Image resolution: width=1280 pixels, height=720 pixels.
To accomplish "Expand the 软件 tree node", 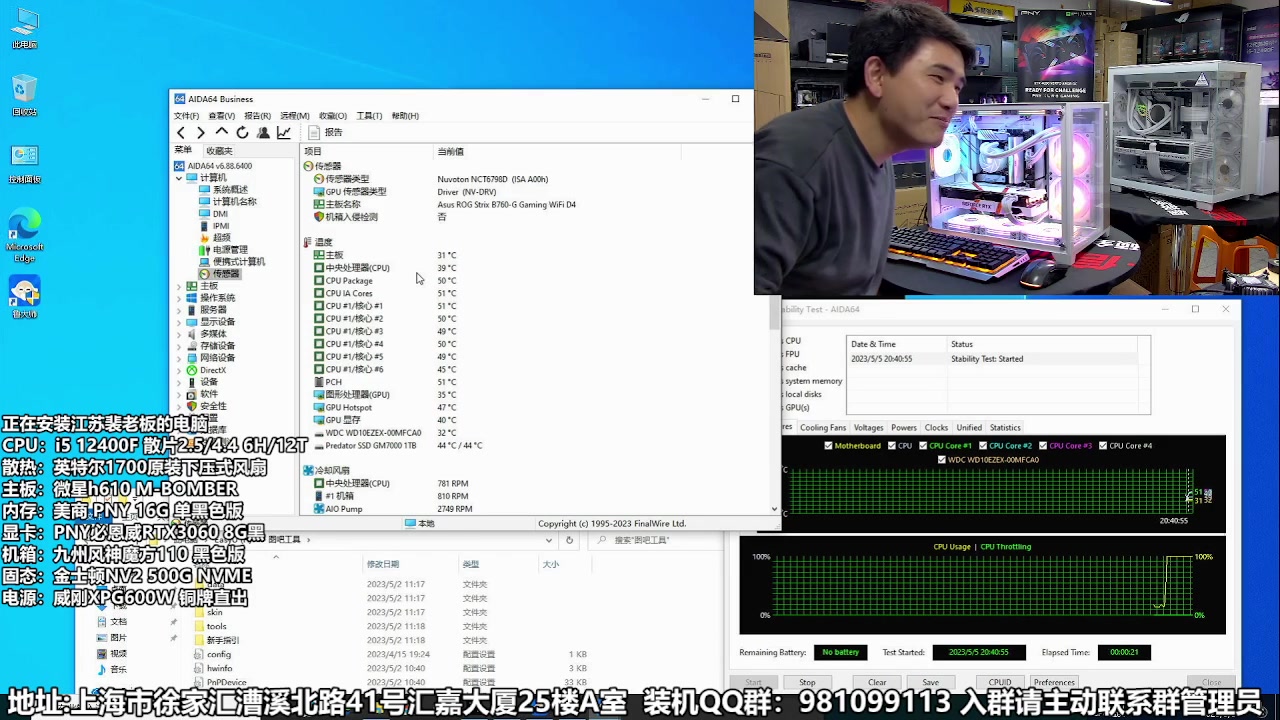I will [179, 394].
